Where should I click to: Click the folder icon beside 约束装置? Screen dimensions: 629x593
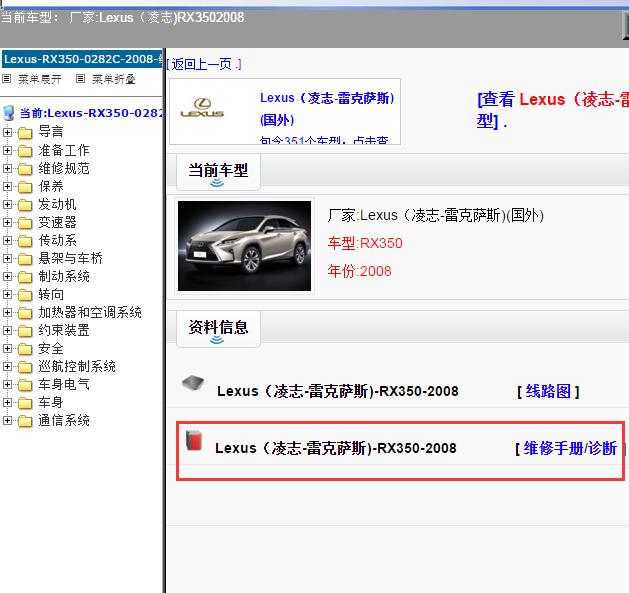click(25, 331)
